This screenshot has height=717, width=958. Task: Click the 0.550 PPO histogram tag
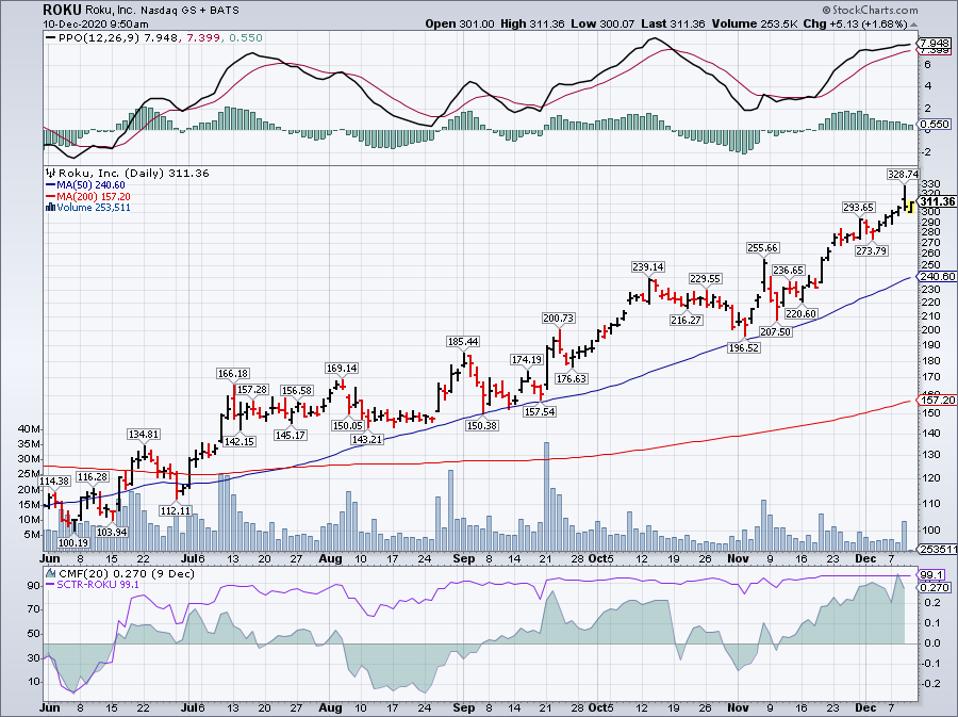[x=935, y=124]
